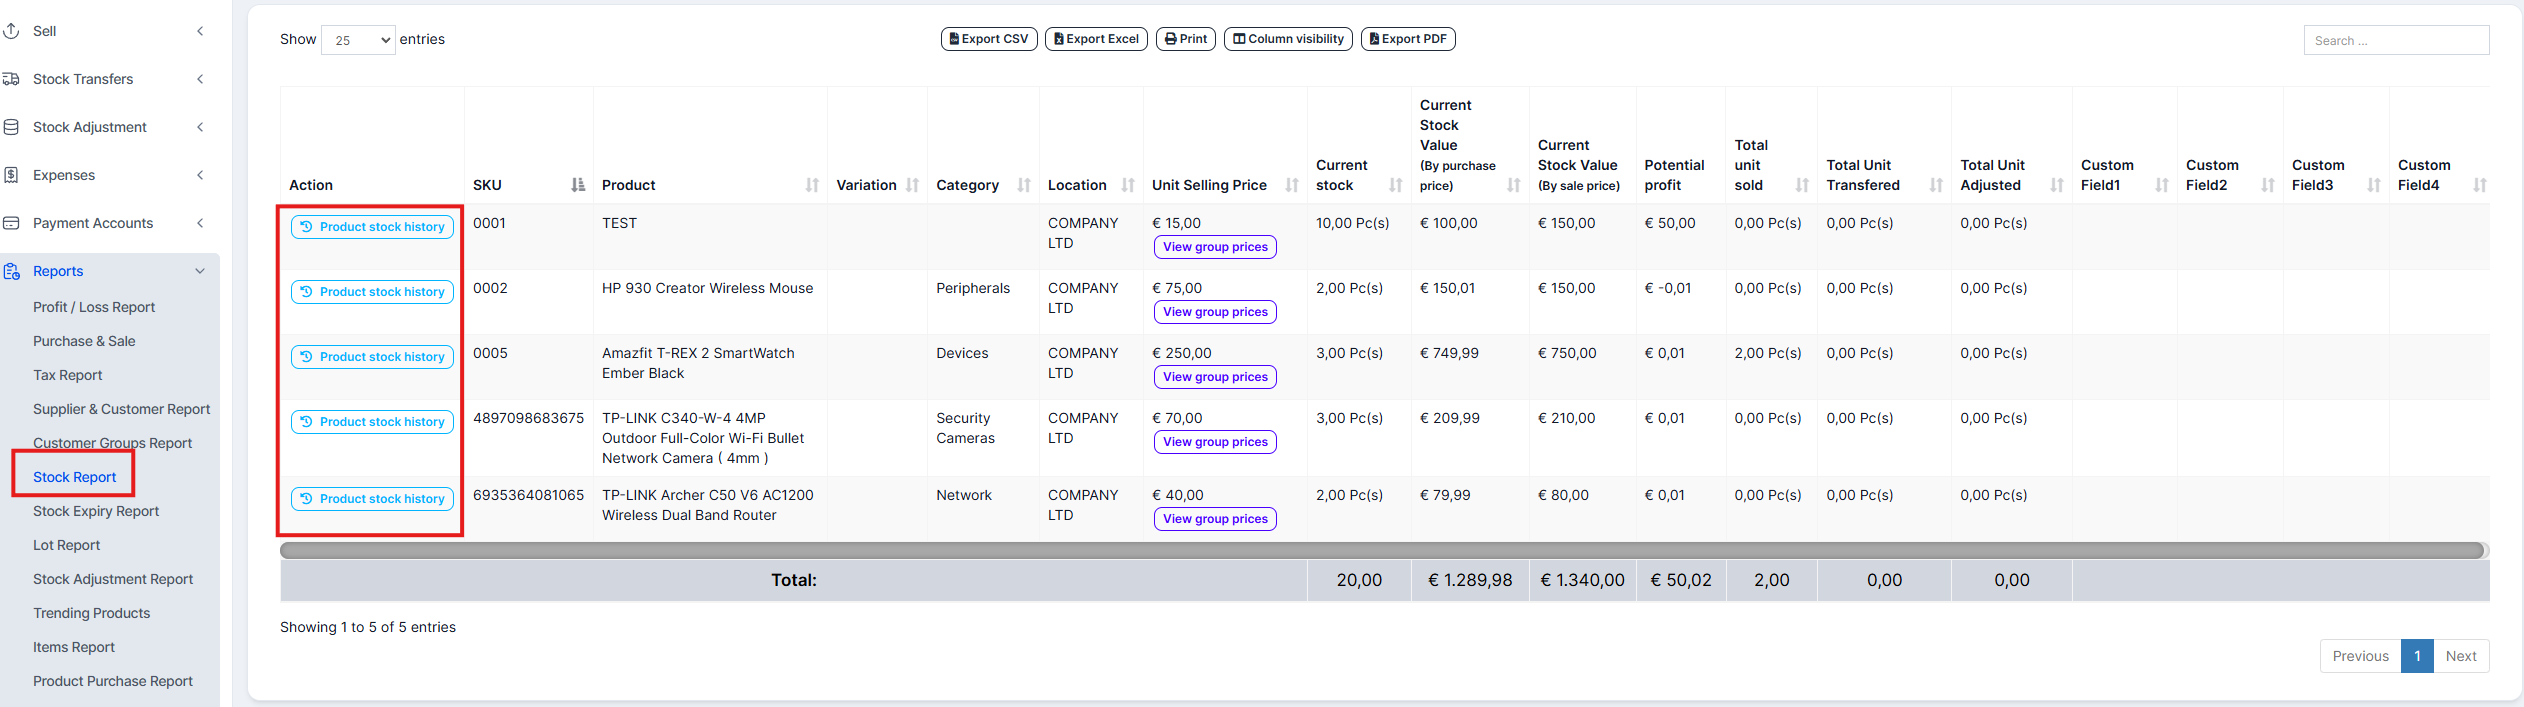This screenshot has height=707, width=2524.
Task: Focus the table Search field
Action: 2396,40
